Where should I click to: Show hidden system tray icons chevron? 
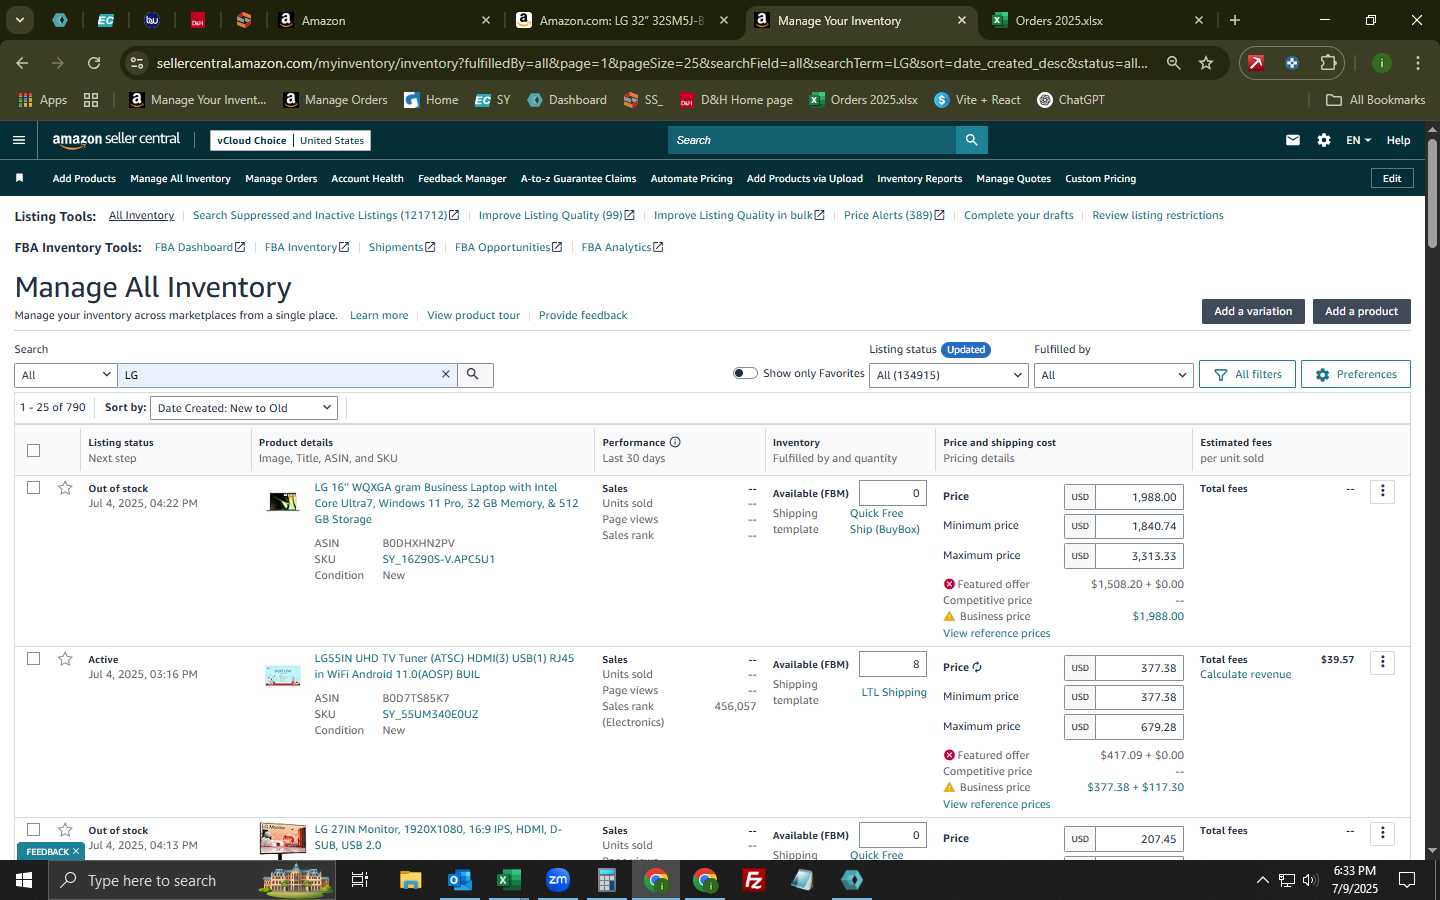[1262, 880]
